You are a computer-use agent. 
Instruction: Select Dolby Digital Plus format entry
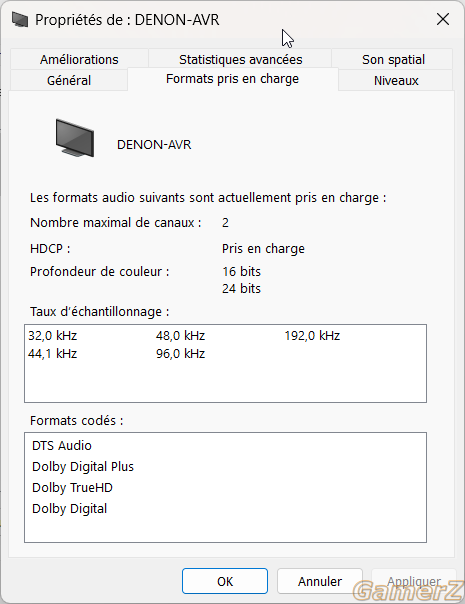83,466
